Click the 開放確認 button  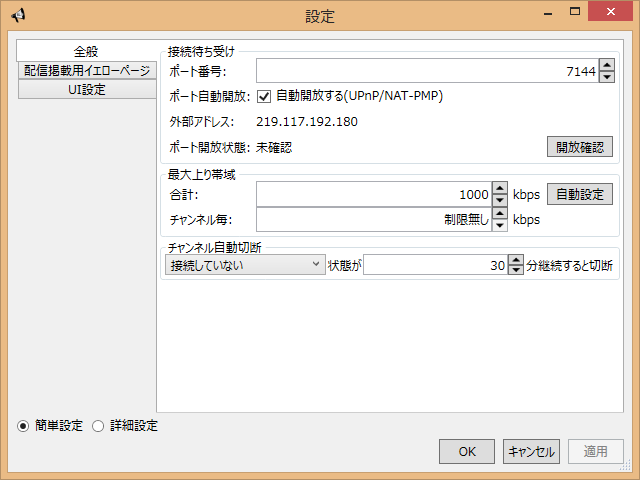pos(580,147)
